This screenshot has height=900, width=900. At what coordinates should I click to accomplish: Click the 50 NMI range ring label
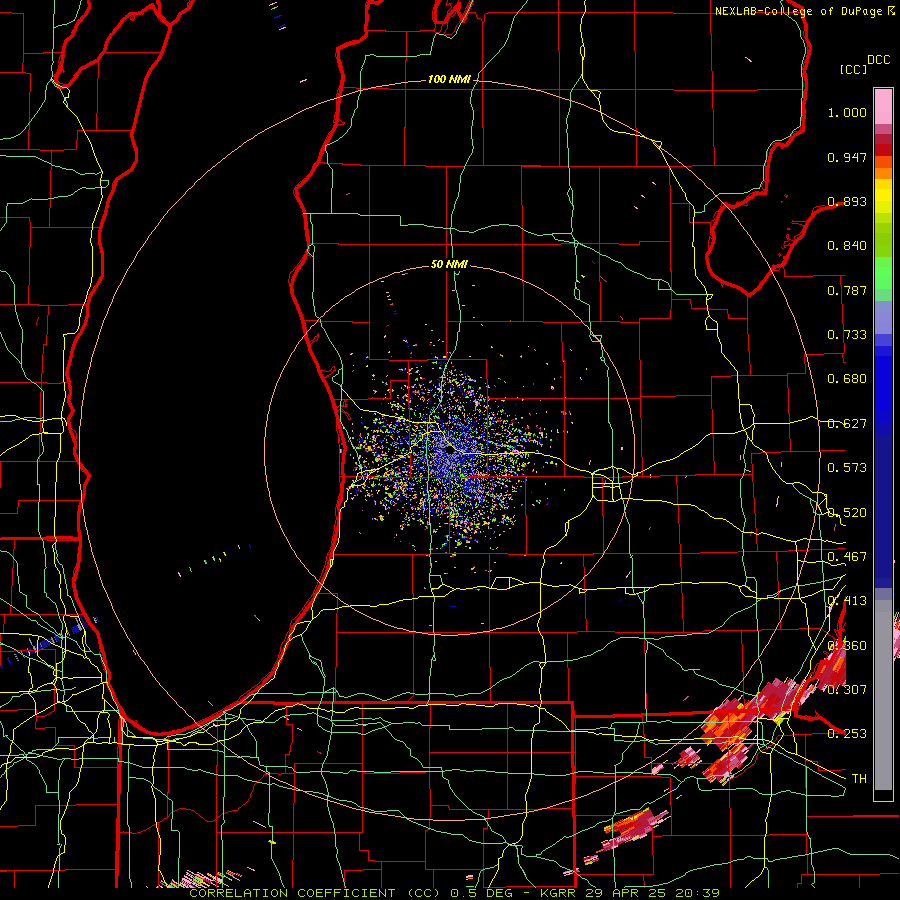(x=449, y=264)
